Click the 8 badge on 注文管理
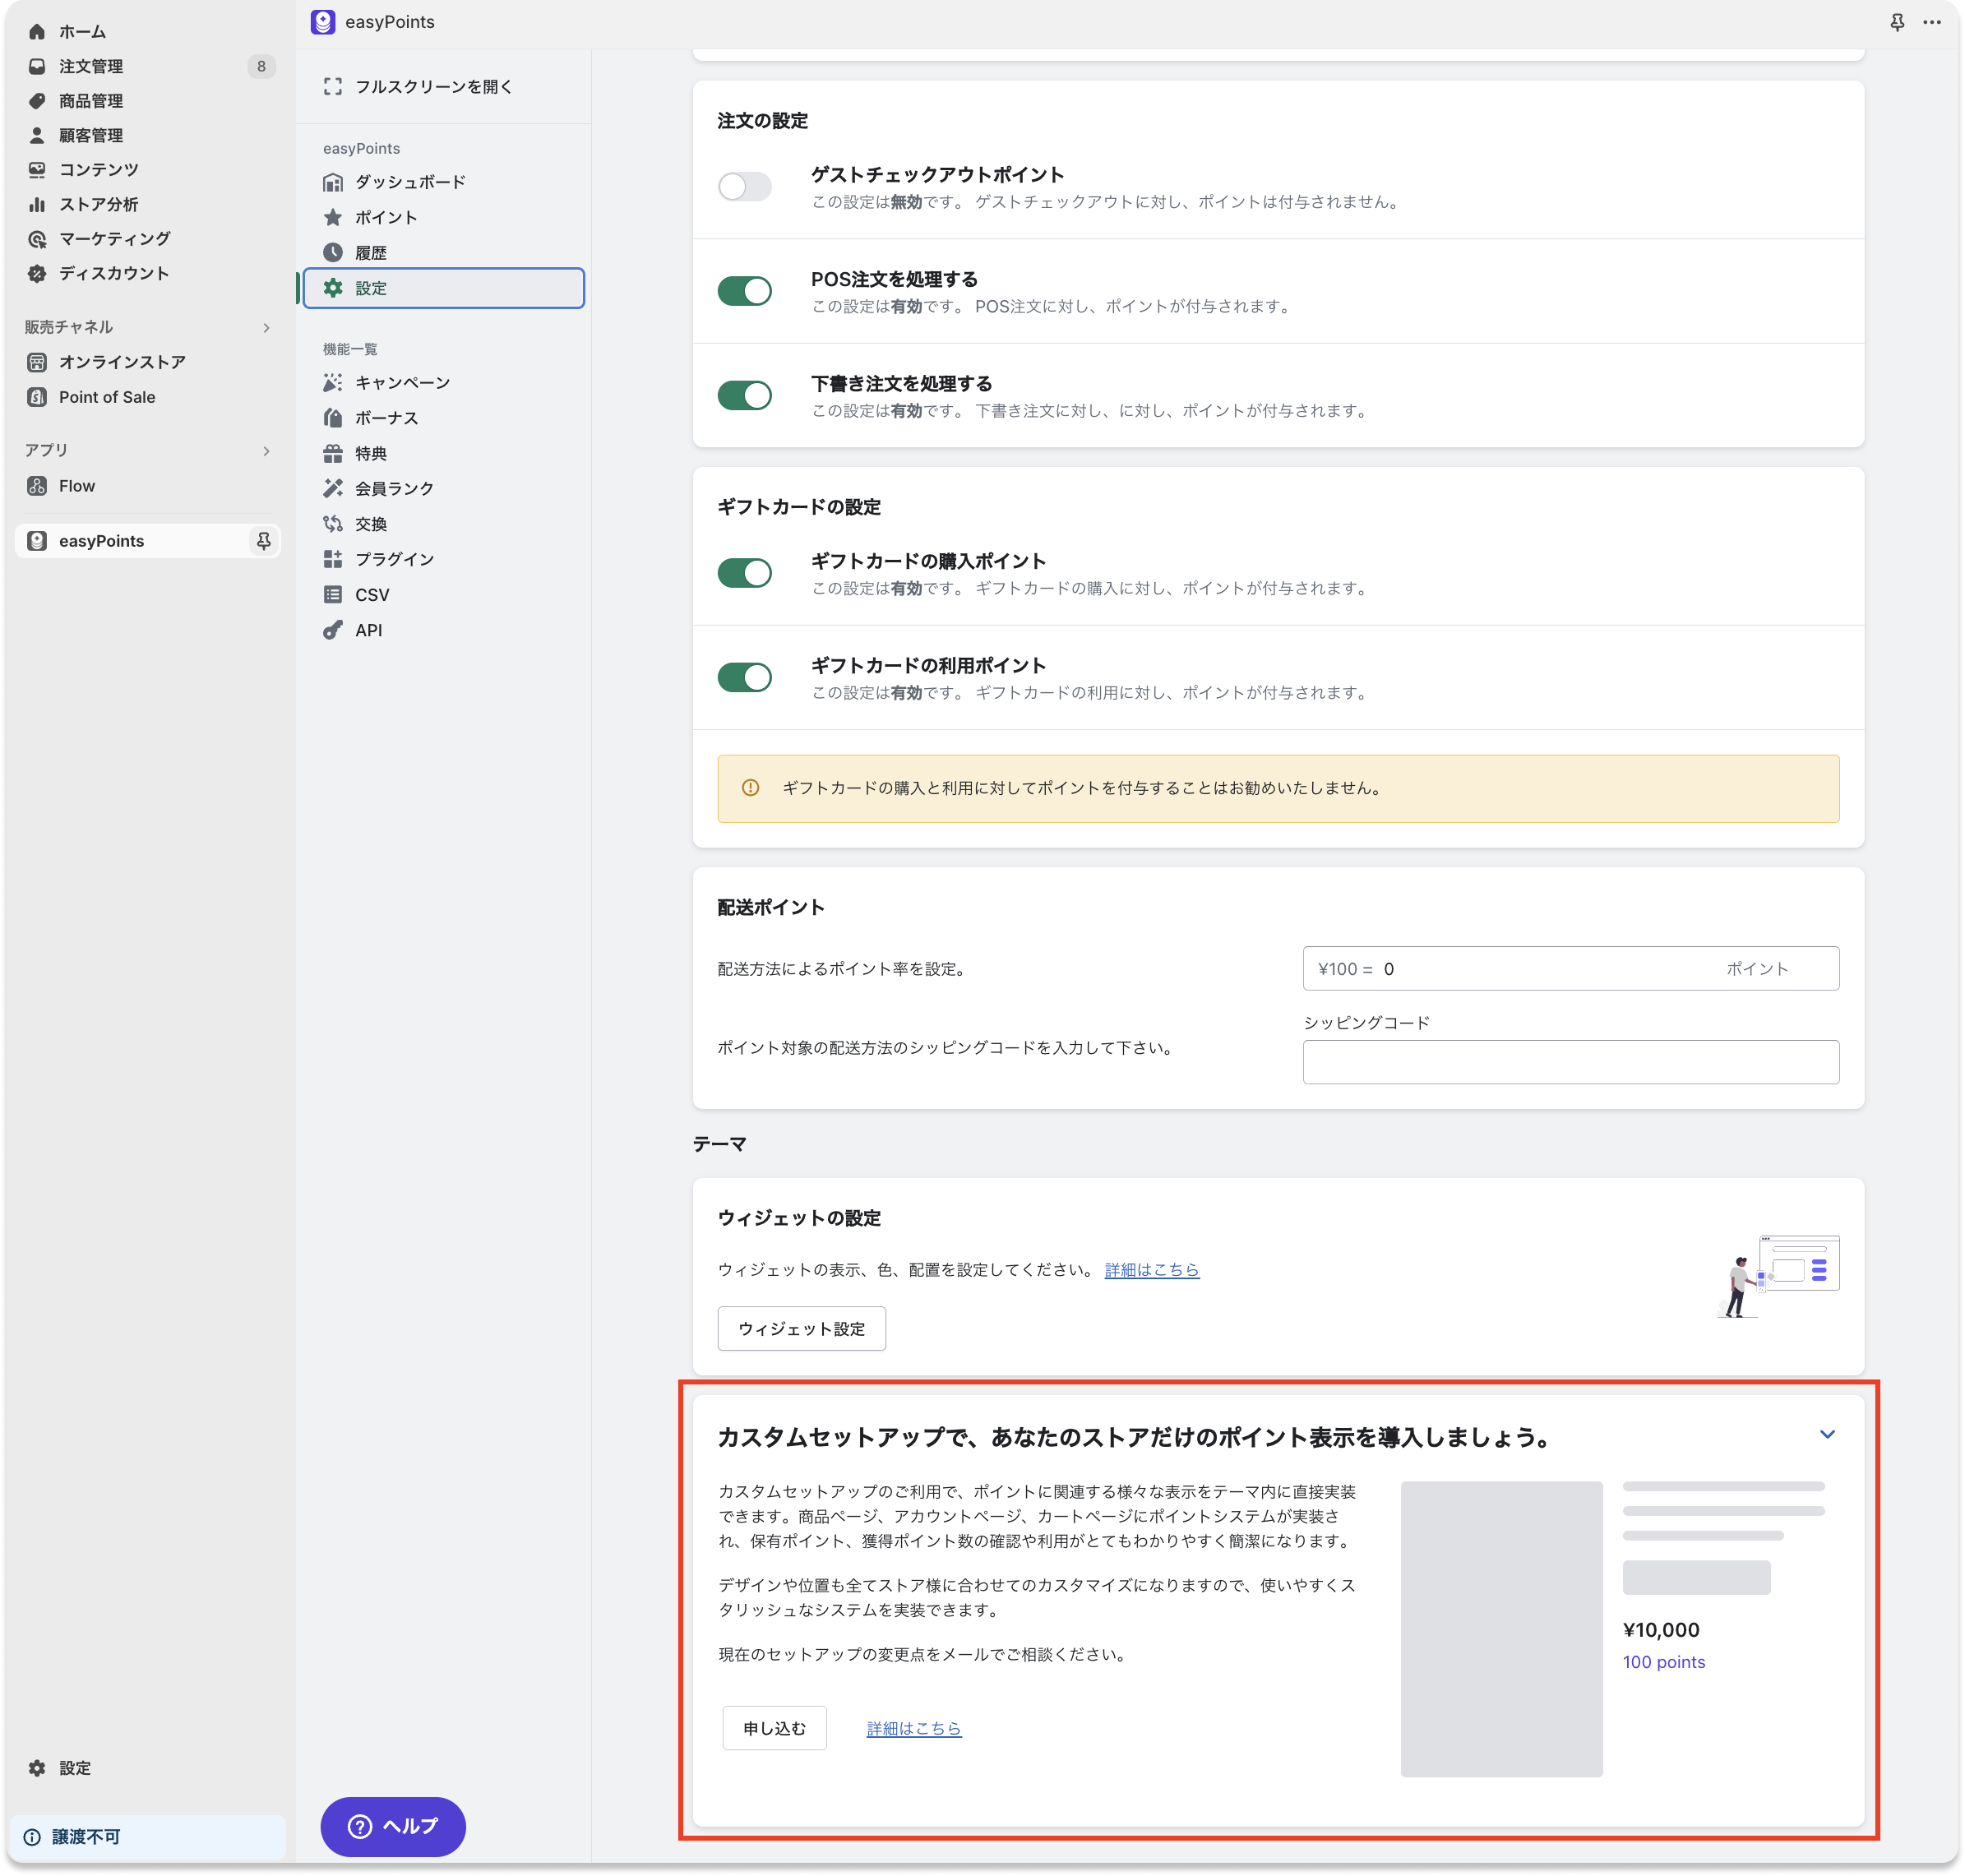Image resolution: width=1965 pixels, height=1876 pixels. point(261,66)
